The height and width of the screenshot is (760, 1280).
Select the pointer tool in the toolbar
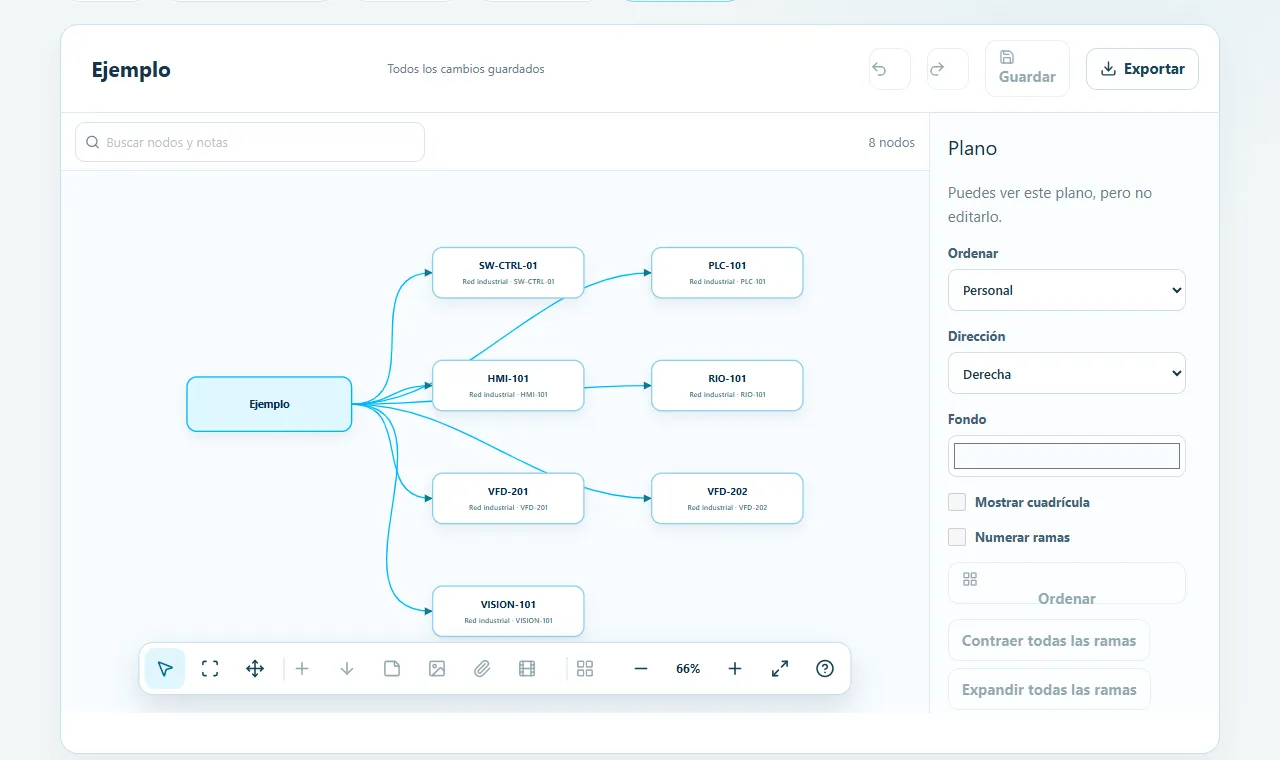[x=165, y=669]
